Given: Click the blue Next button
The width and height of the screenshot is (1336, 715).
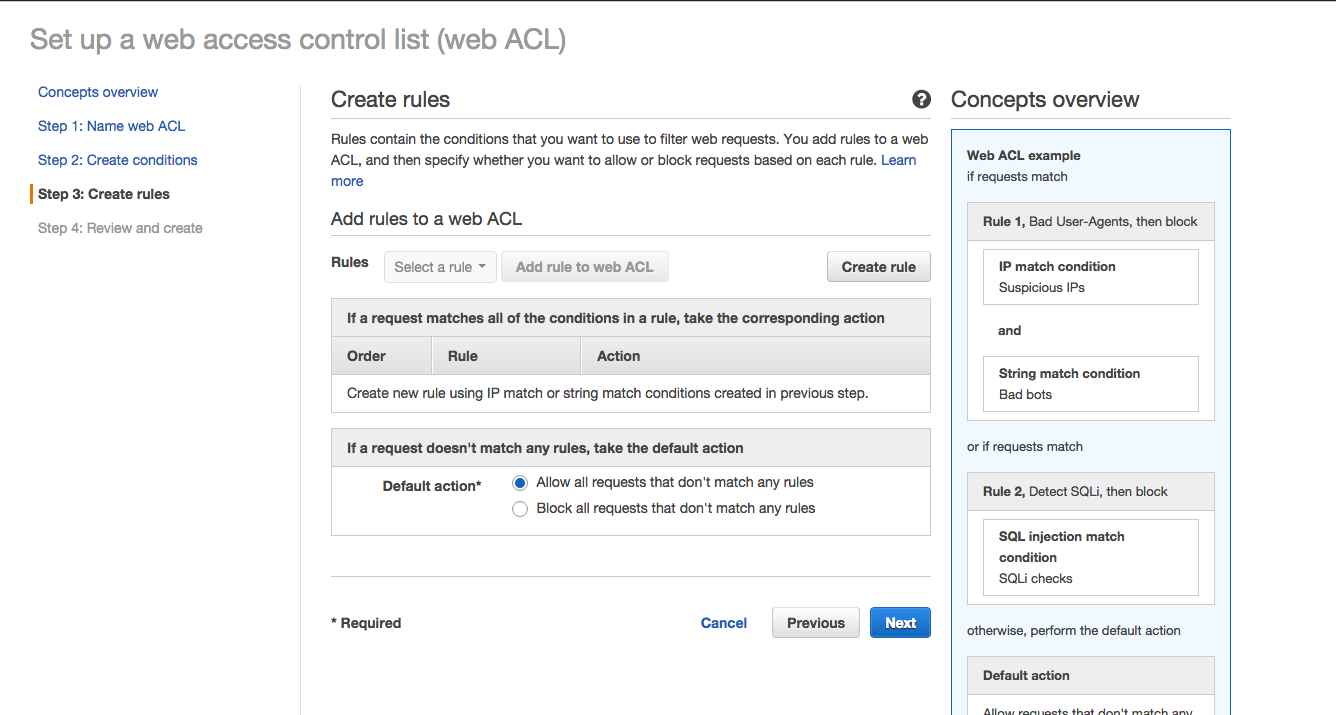Looking at the screenshot, I should point(900,623).
